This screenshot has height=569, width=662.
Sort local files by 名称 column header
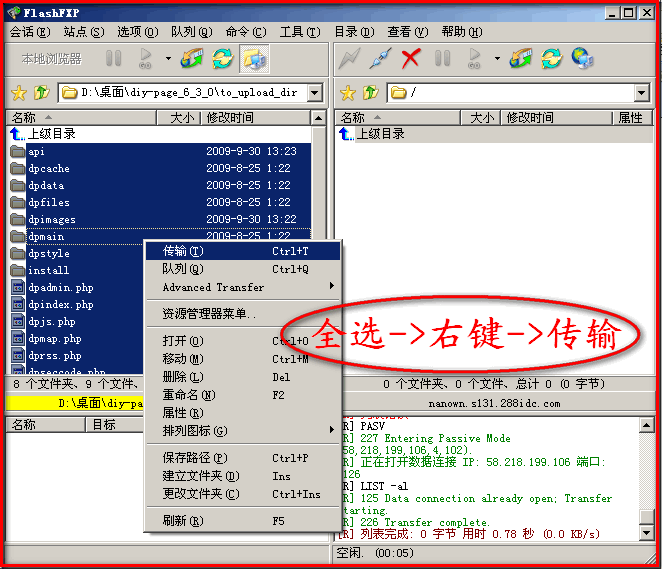pos(81,117)
